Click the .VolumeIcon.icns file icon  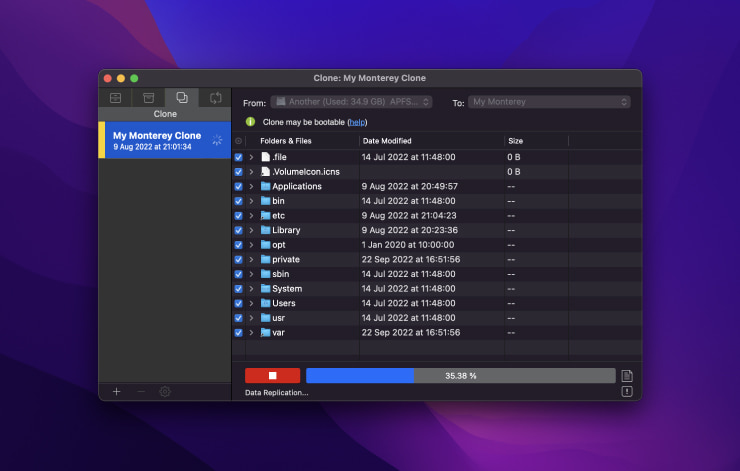point(265,171)
